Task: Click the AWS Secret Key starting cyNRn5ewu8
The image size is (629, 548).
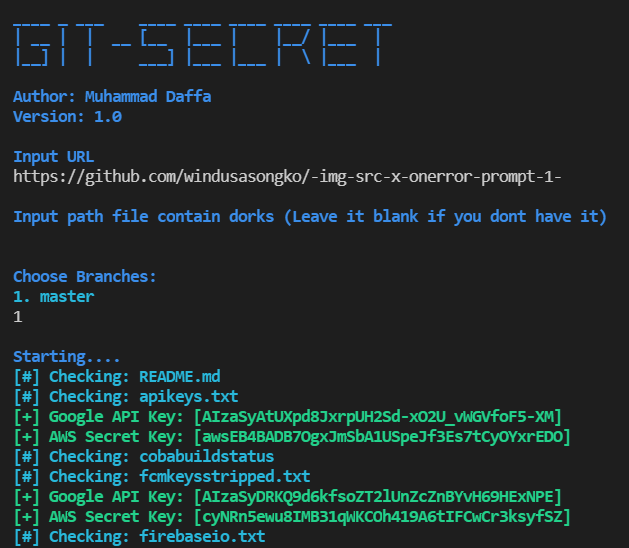Action: click(x=384, y=517)
